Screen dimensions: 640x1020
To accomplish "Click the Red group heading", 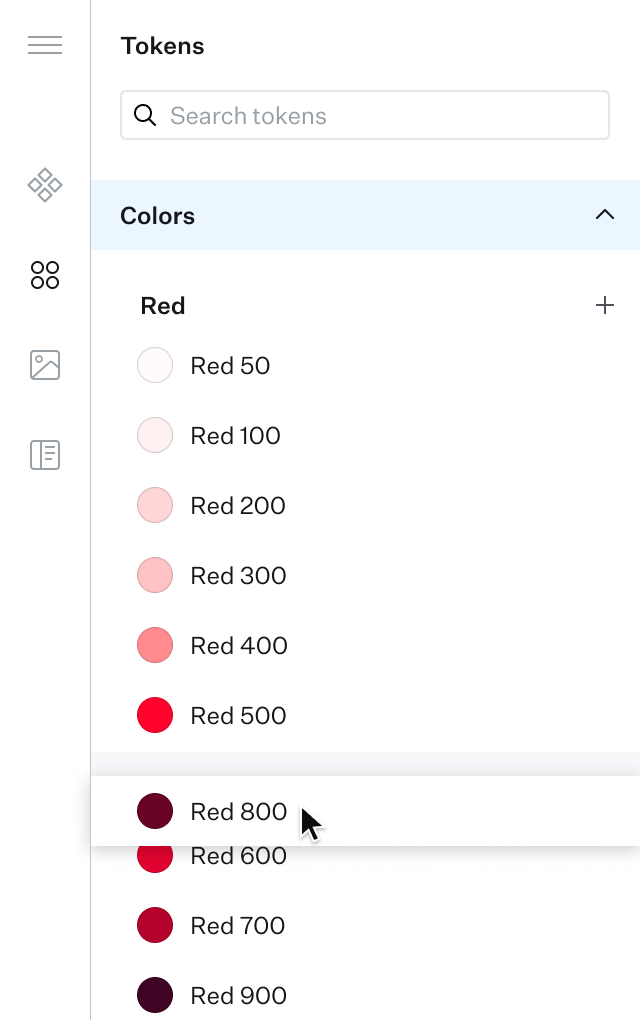I will pyautogui.click(x=163, y=306).
